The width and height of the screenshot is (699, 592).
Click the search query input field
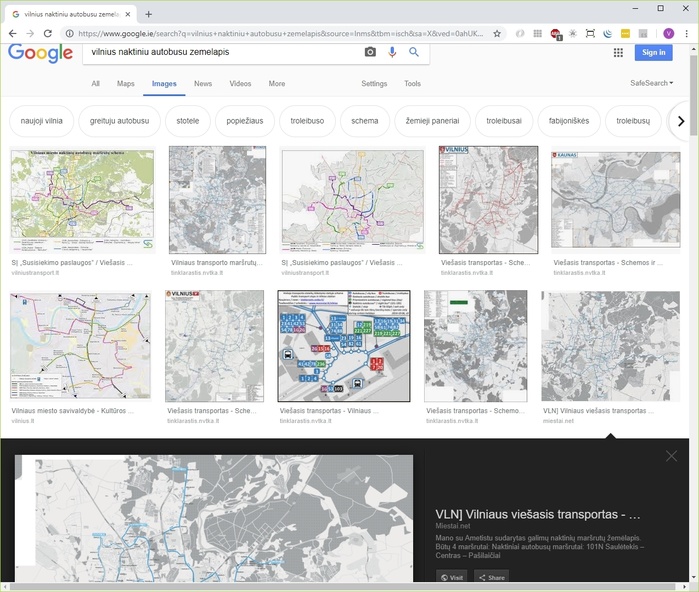[x=223, y=52]
